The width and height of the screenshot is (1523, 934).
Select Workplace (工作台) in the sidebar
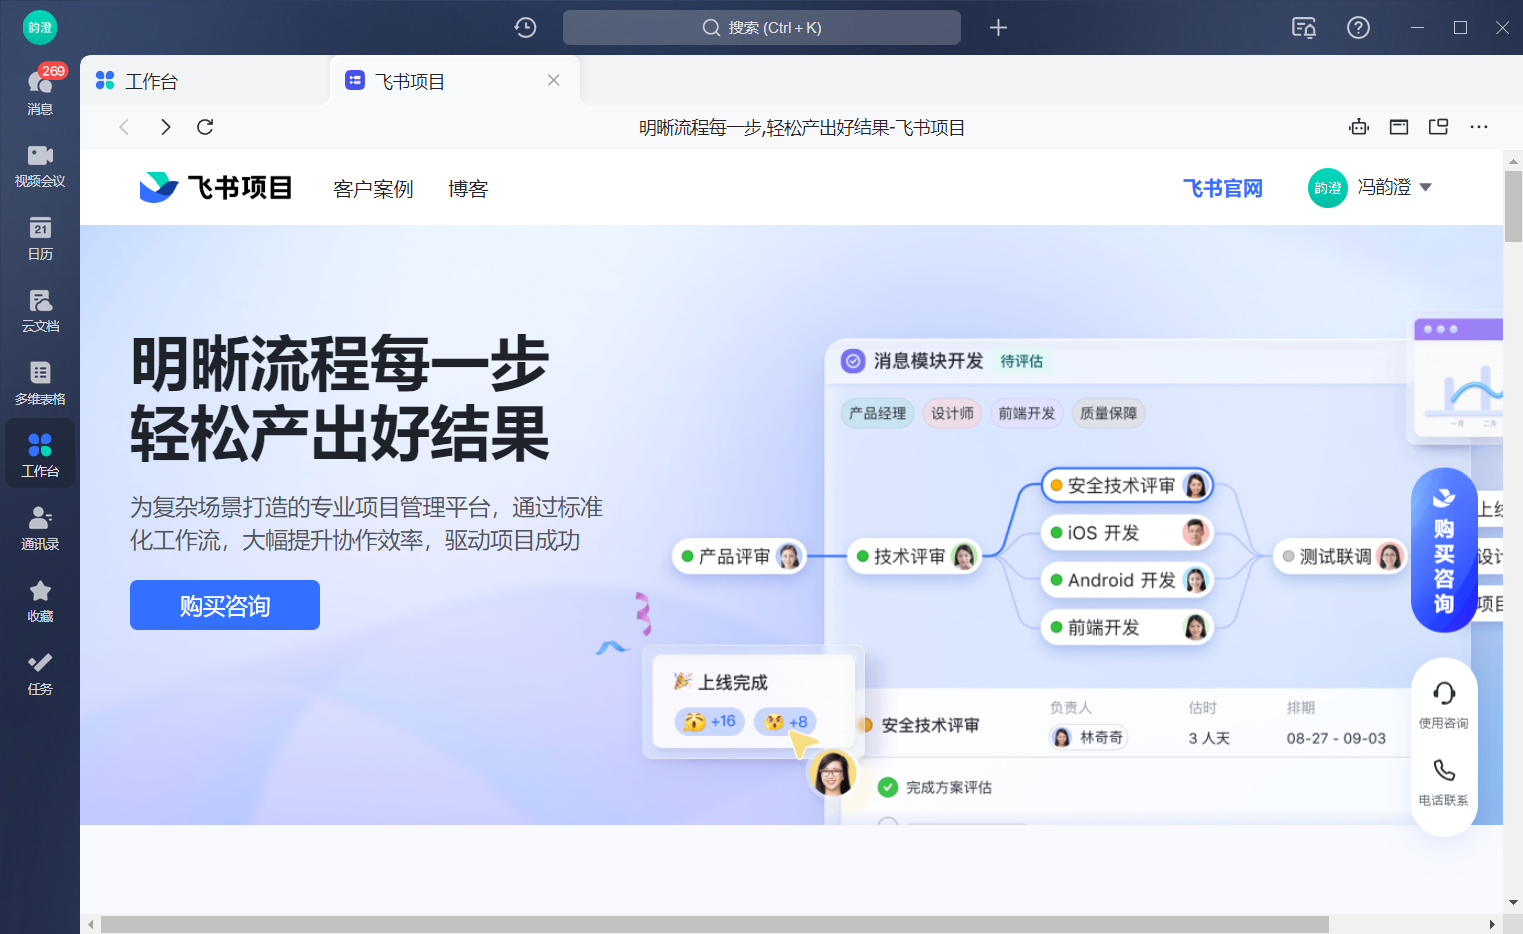tap(40, 455)
